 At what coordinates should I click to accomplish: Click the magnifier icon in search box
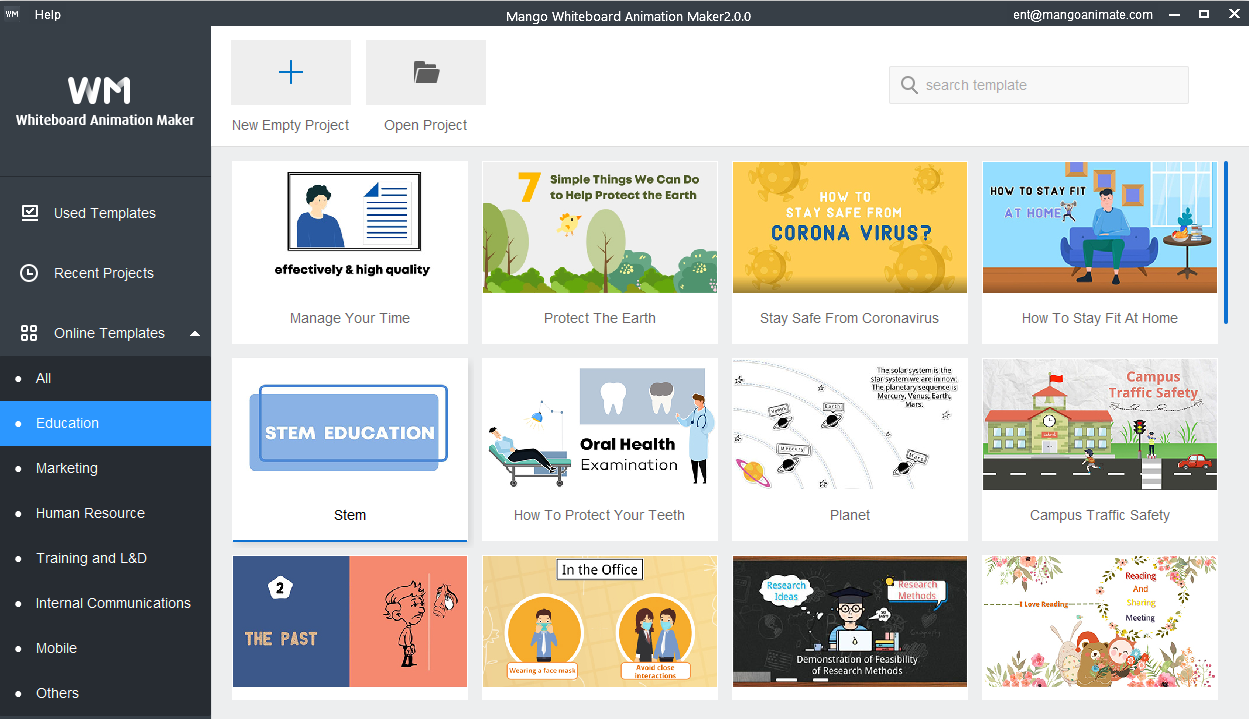[909, 85]
